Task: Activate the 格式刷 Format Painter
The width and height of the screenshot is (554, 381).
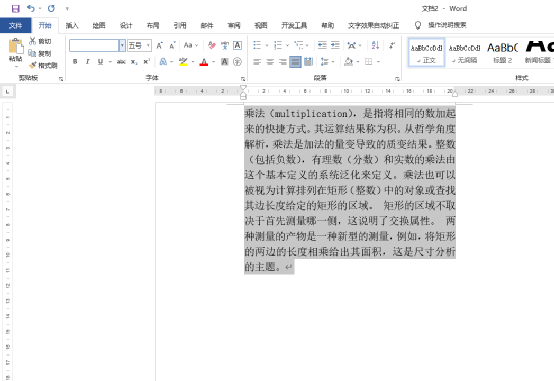Action: pyautogui.click(x=43, y=65)
